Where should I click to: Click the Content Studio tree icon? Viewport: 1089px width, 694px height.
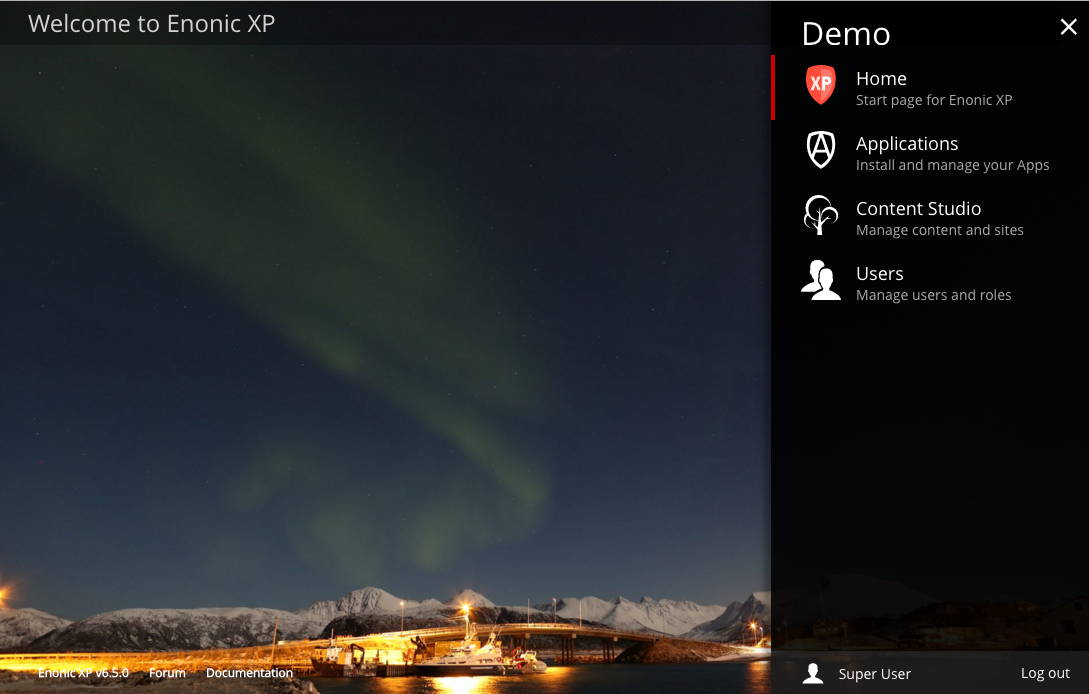(820, 215)
